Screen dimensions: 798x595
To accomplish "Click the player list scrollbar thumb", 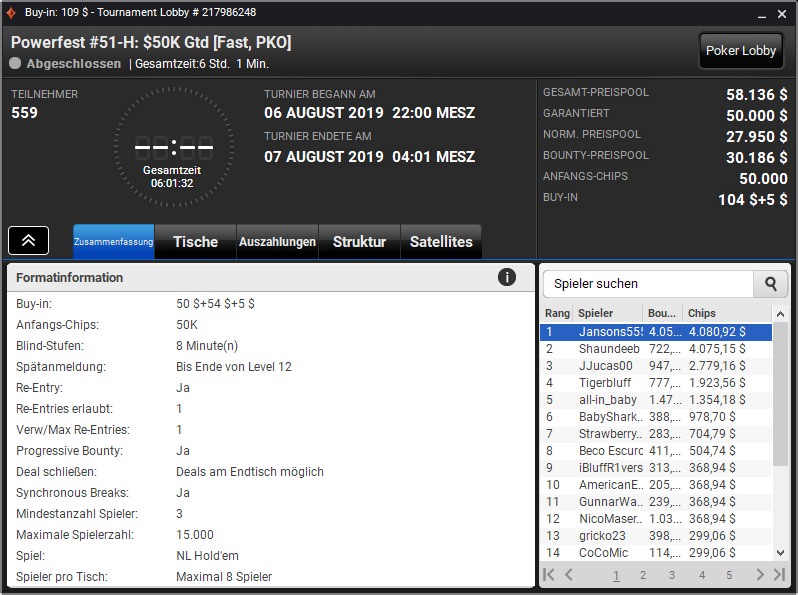I will [780, 393].
